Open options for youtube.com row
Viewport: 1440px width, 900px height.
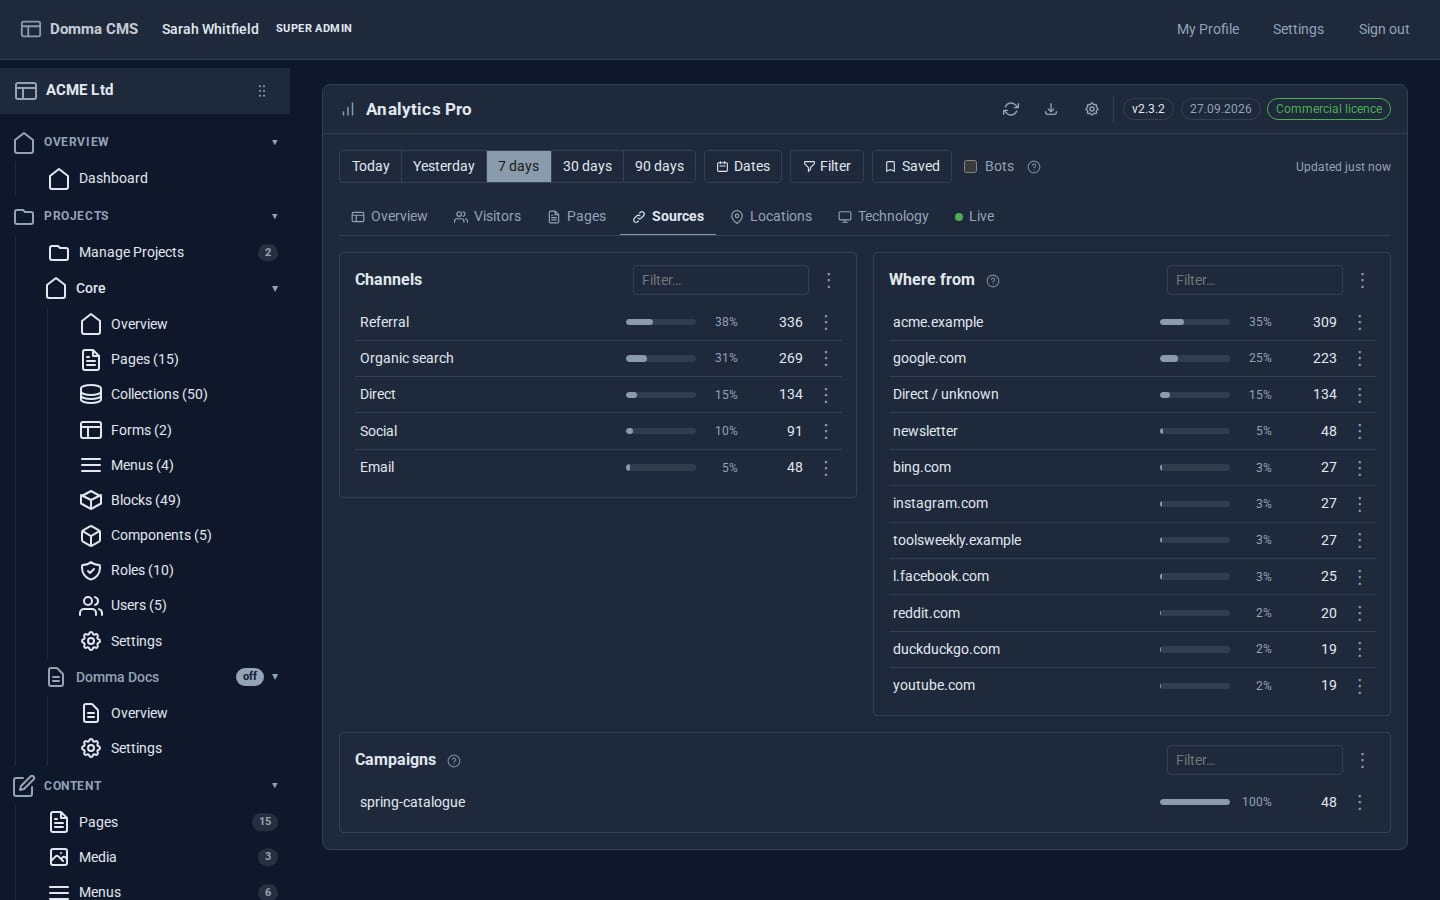click(x=1360, y=685)
